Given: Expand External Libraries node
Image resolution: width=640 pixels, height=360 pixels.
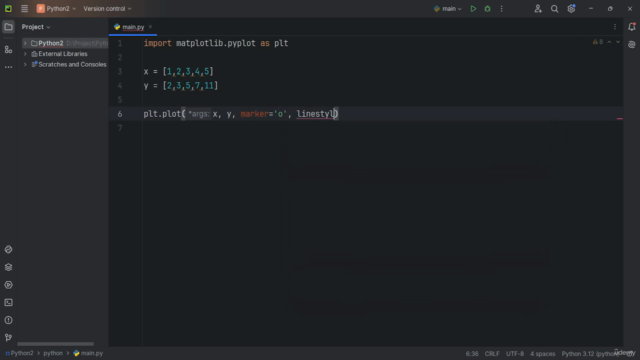Looking at the screenshot, I should click(25, 54).
